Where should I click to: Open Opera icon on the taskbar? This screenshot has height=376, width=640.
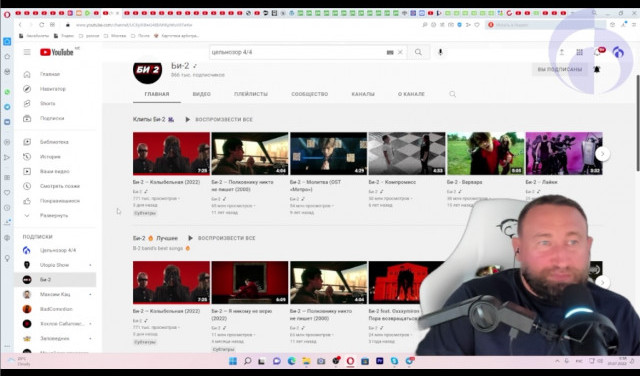click(350, 361)
